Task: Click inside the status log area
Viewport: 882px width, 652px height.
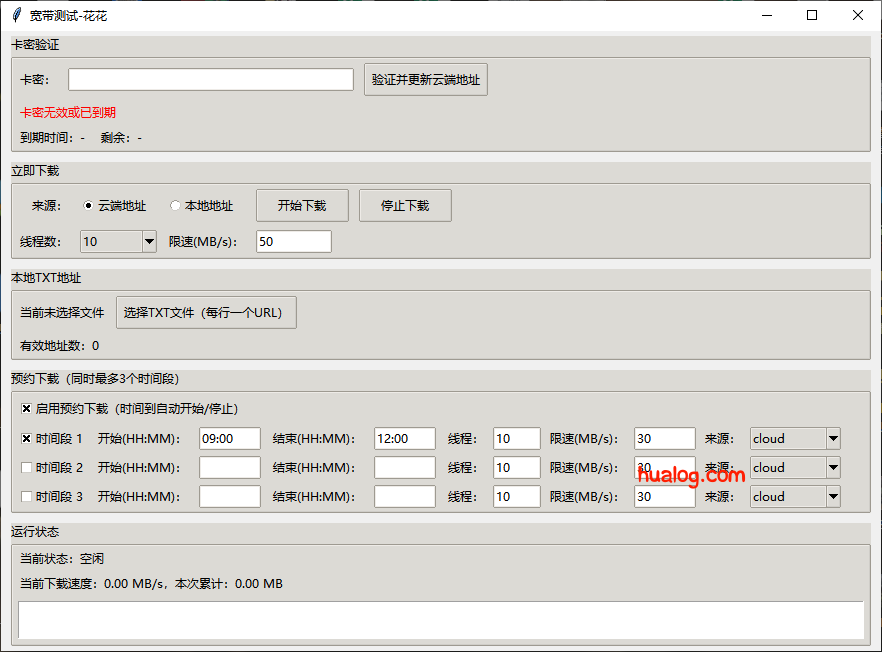Action: [x=440, y=620]
